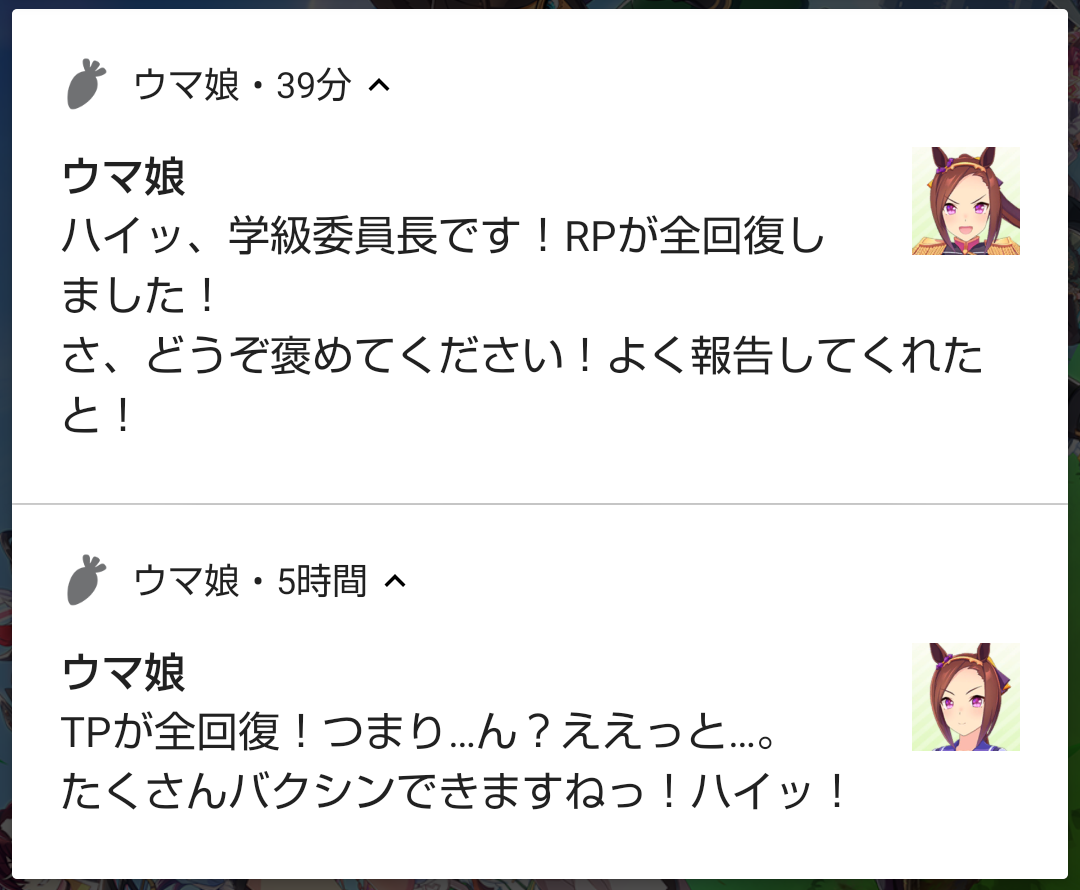The height and width of the screenshot is (890, 1080).
Task: Select the 39分 timestamp text
Action: [314, 85]
